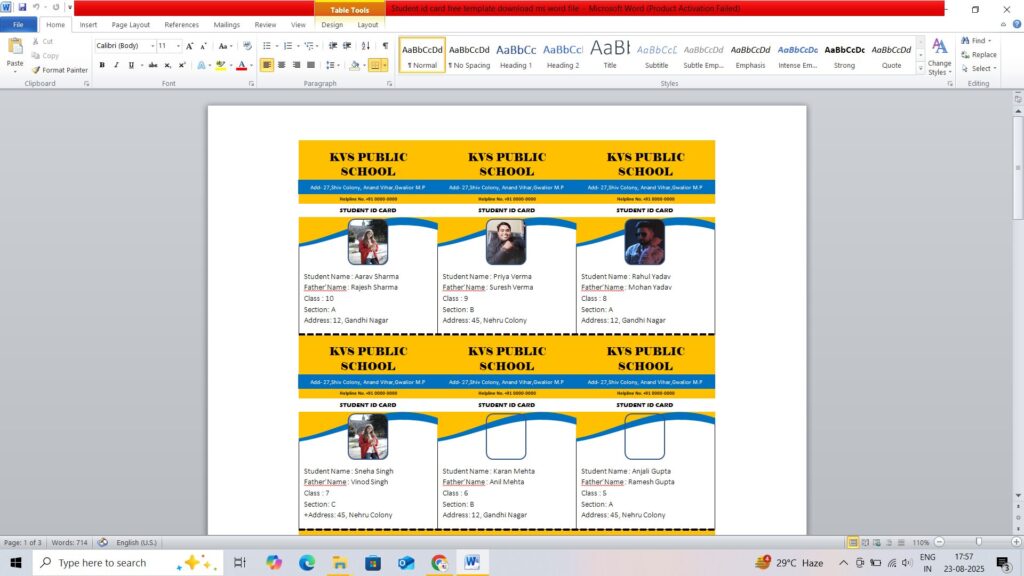Screen dimensions: 1024x576
Task: Click the Paste icon
Action: pyautogui.click(x=15, y=52)
